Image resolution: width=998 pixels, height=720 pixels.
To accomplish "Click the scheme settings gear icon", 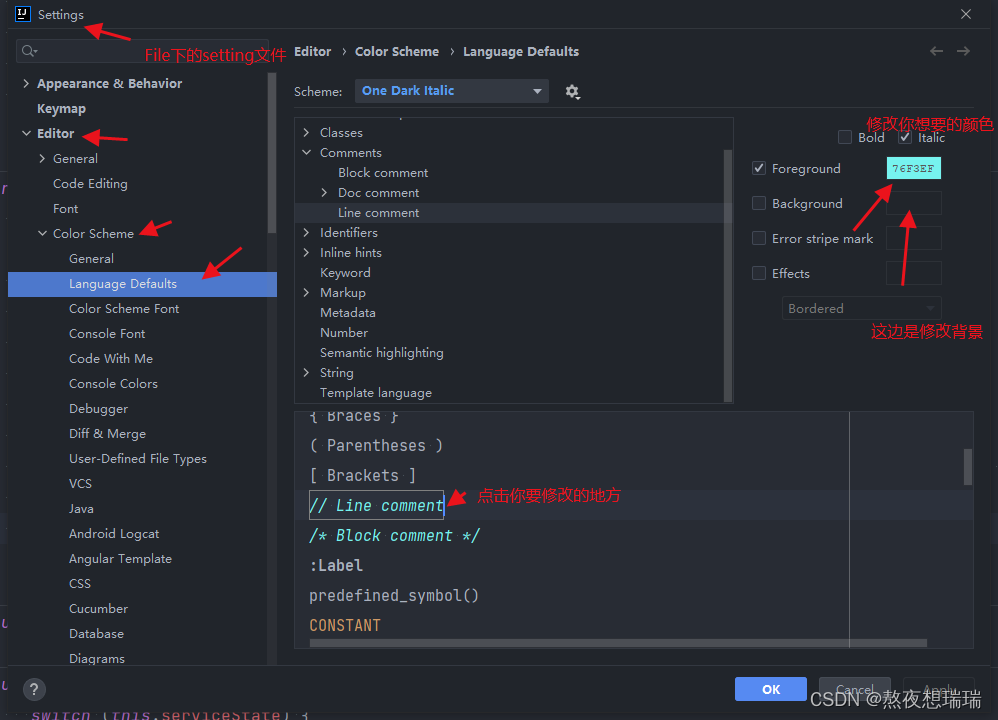I will 572,92.
